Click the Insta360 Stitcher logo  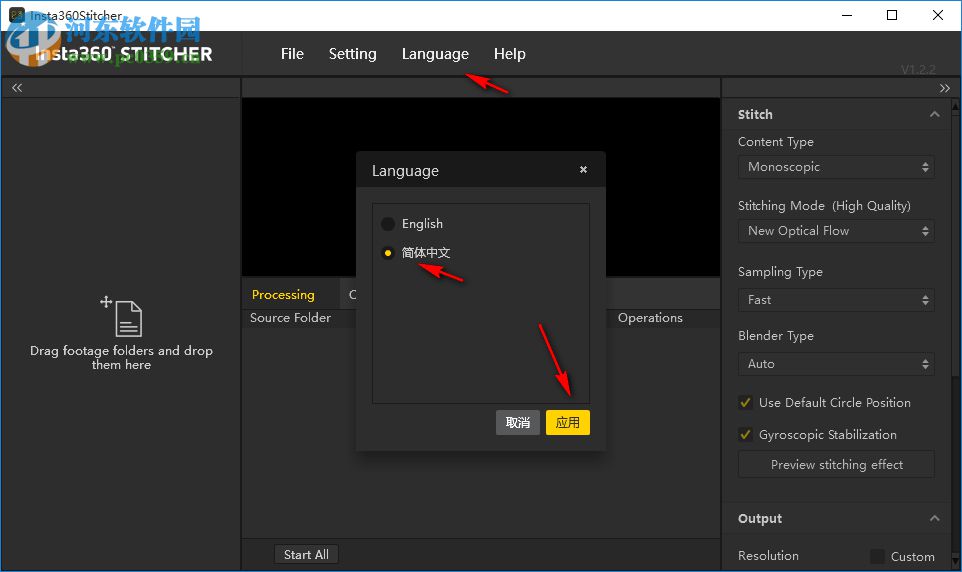tap(123, 54)
